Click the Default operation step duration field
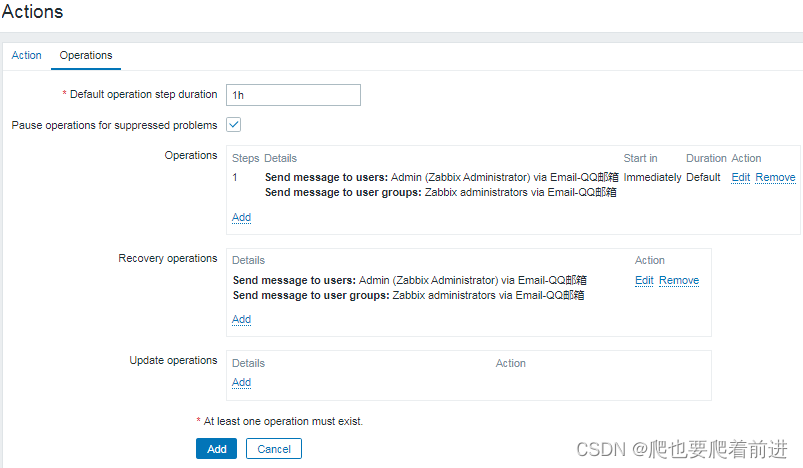 pos(293,95)
